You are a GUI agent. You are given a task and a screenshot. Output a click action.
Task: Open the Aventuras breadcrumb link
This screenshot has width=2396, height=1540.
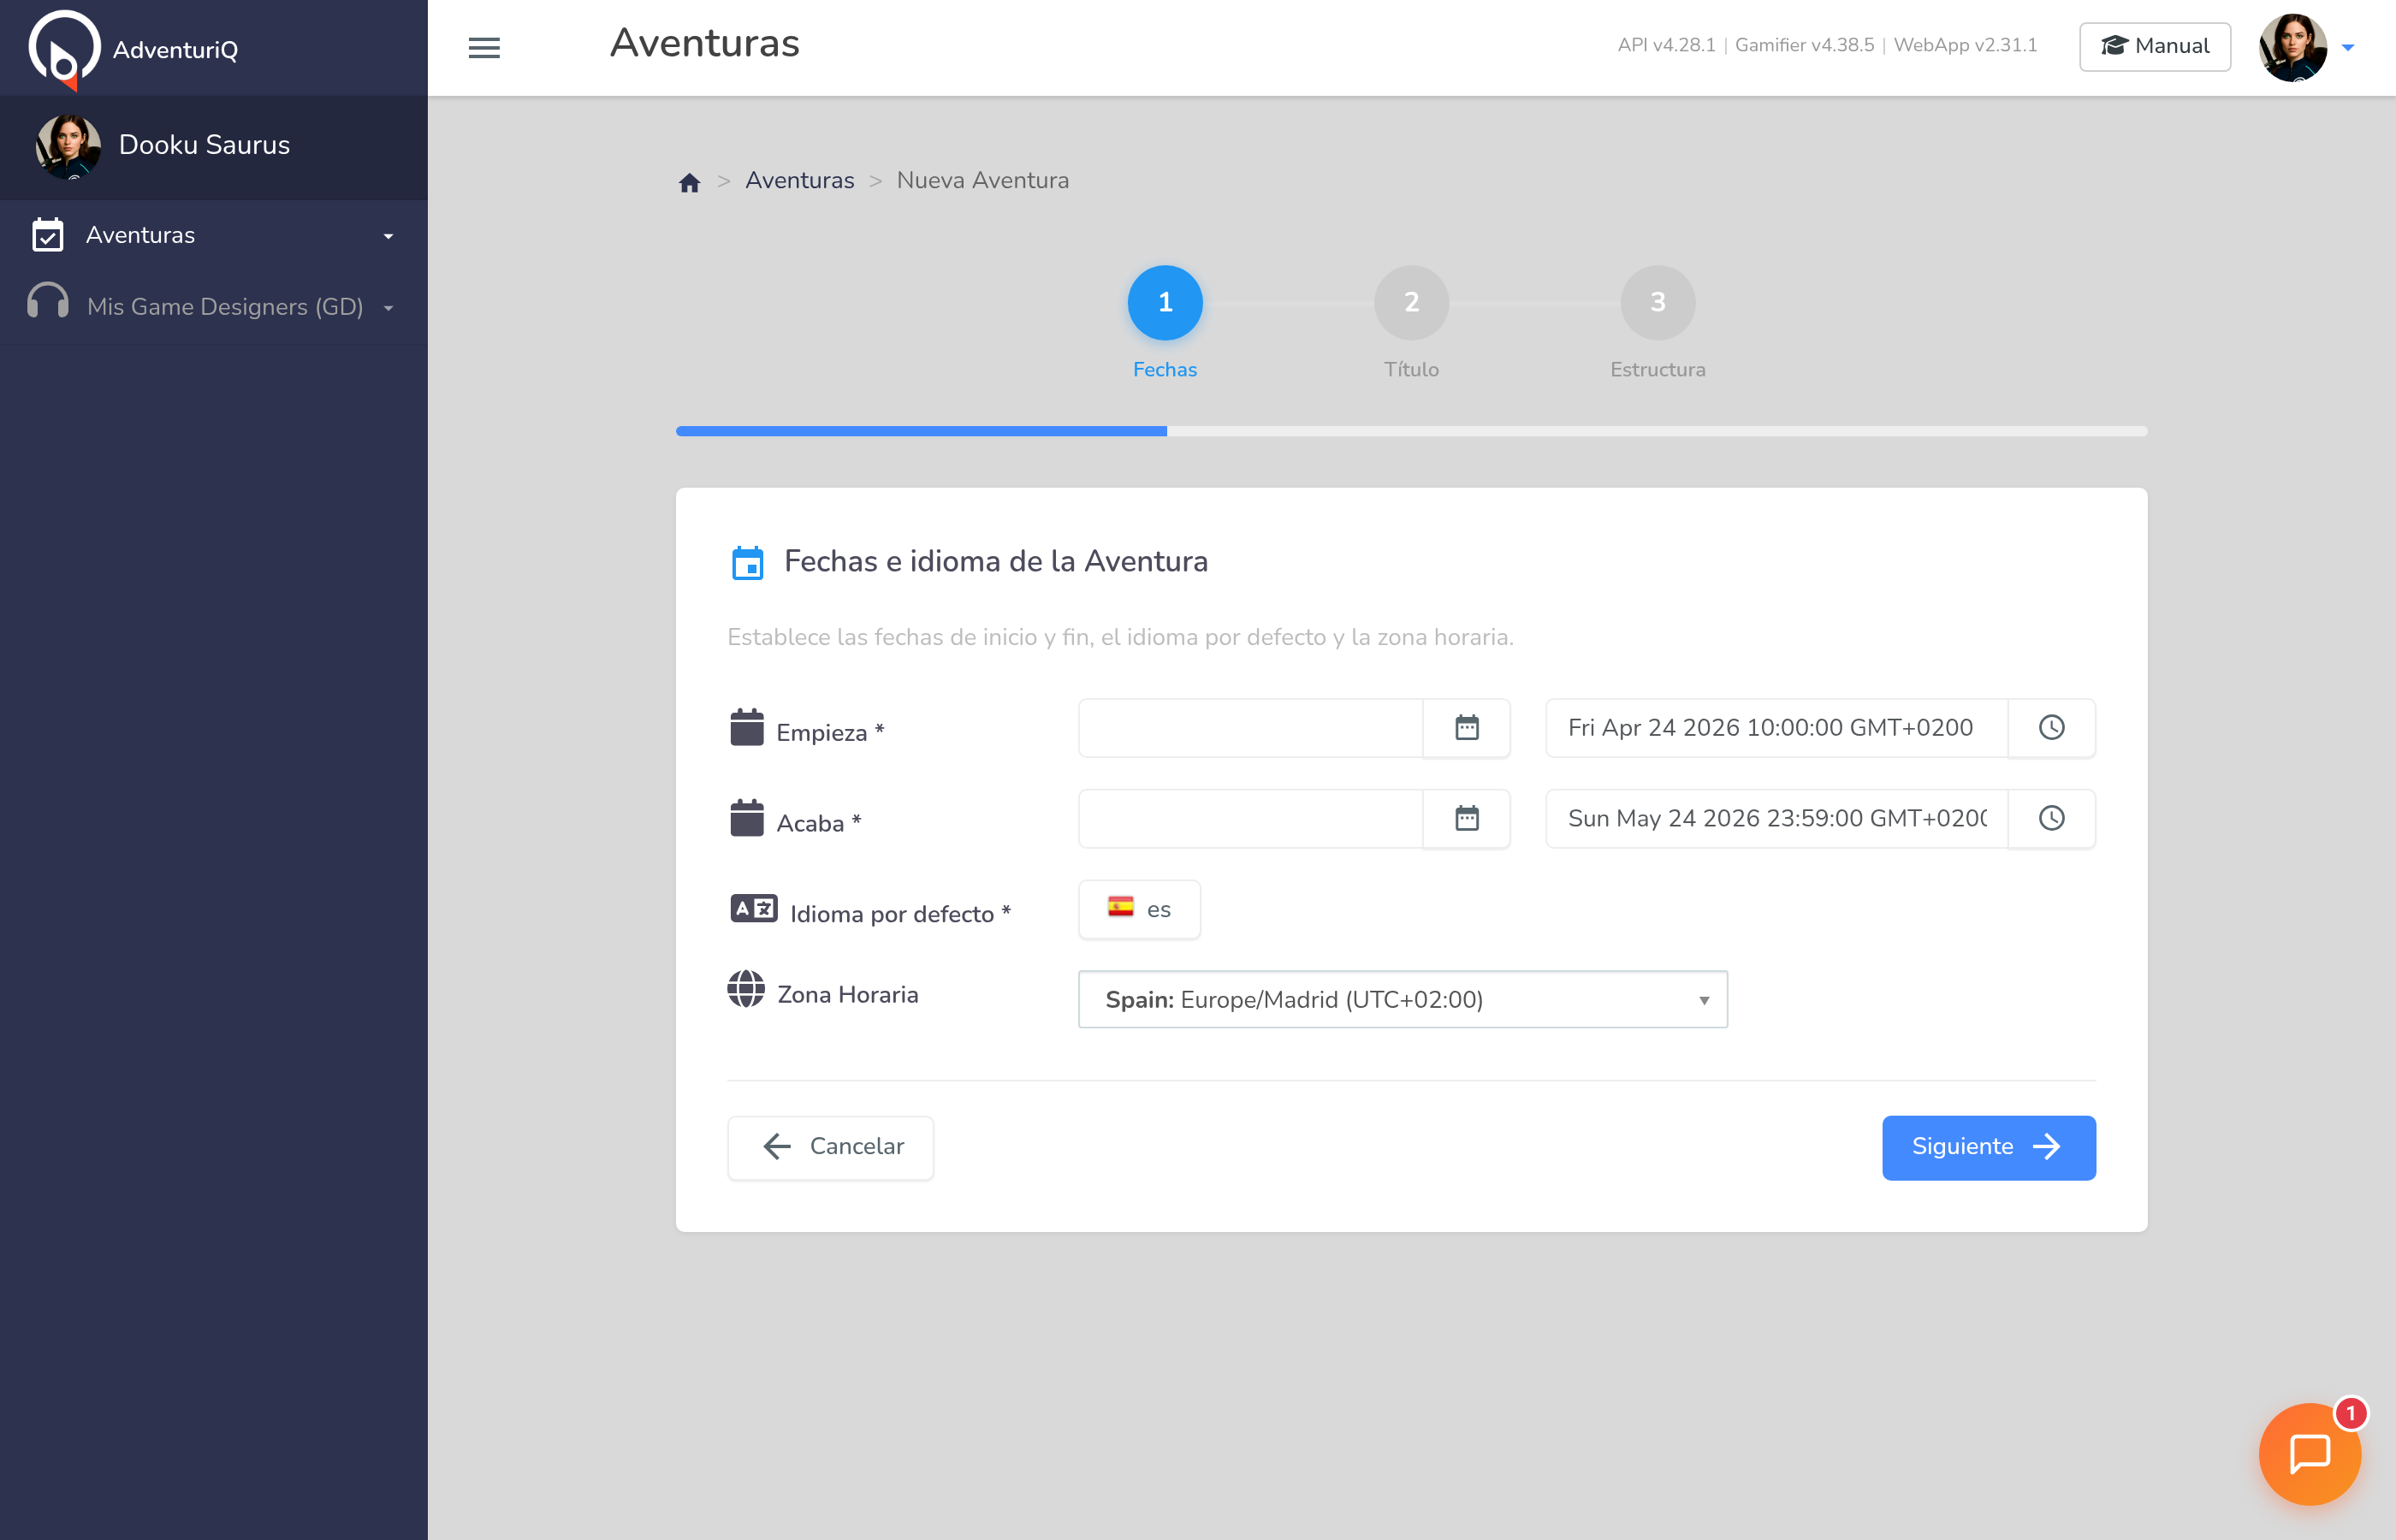pos(799,180)
